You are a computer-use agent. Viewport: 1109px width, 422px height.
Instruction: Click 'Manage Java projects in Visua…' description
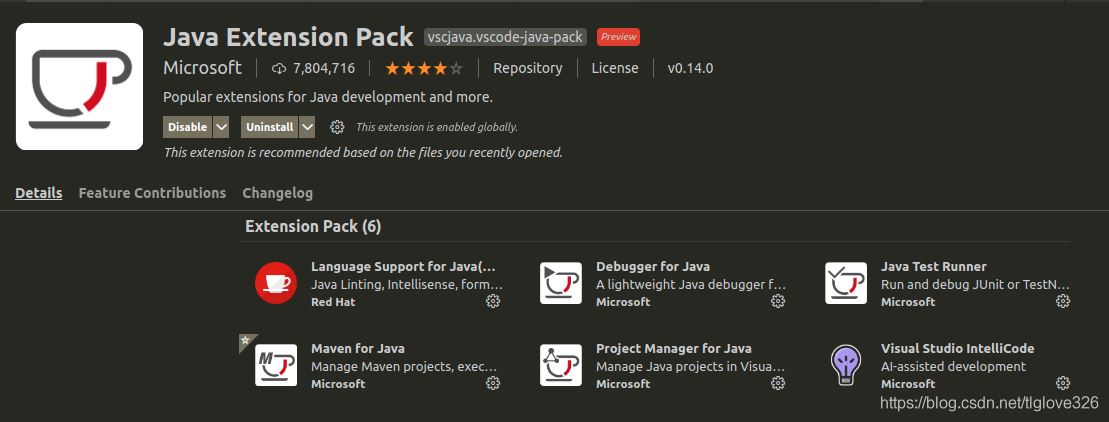click(x=690, y=367)
